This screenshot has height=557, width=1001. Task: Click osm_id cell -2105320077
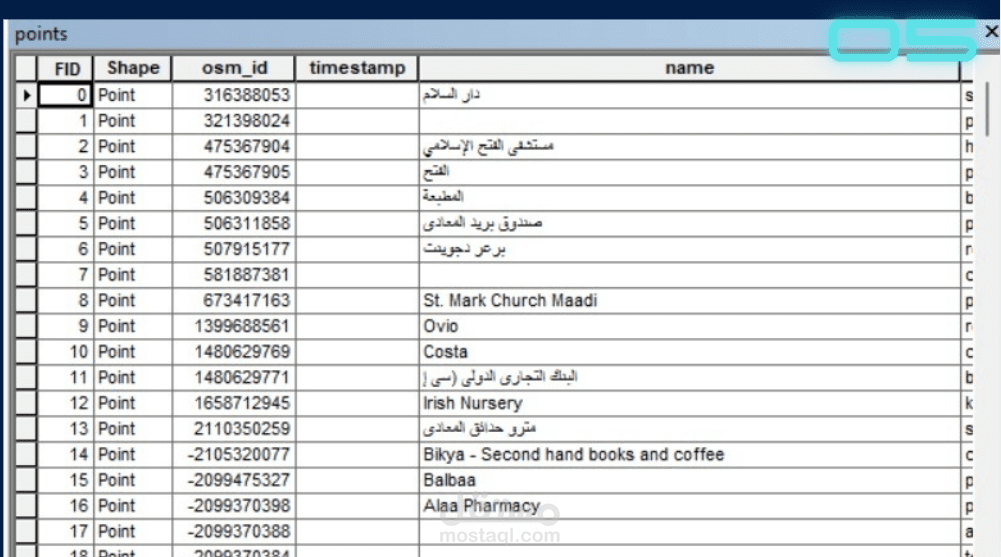[234, 454]
